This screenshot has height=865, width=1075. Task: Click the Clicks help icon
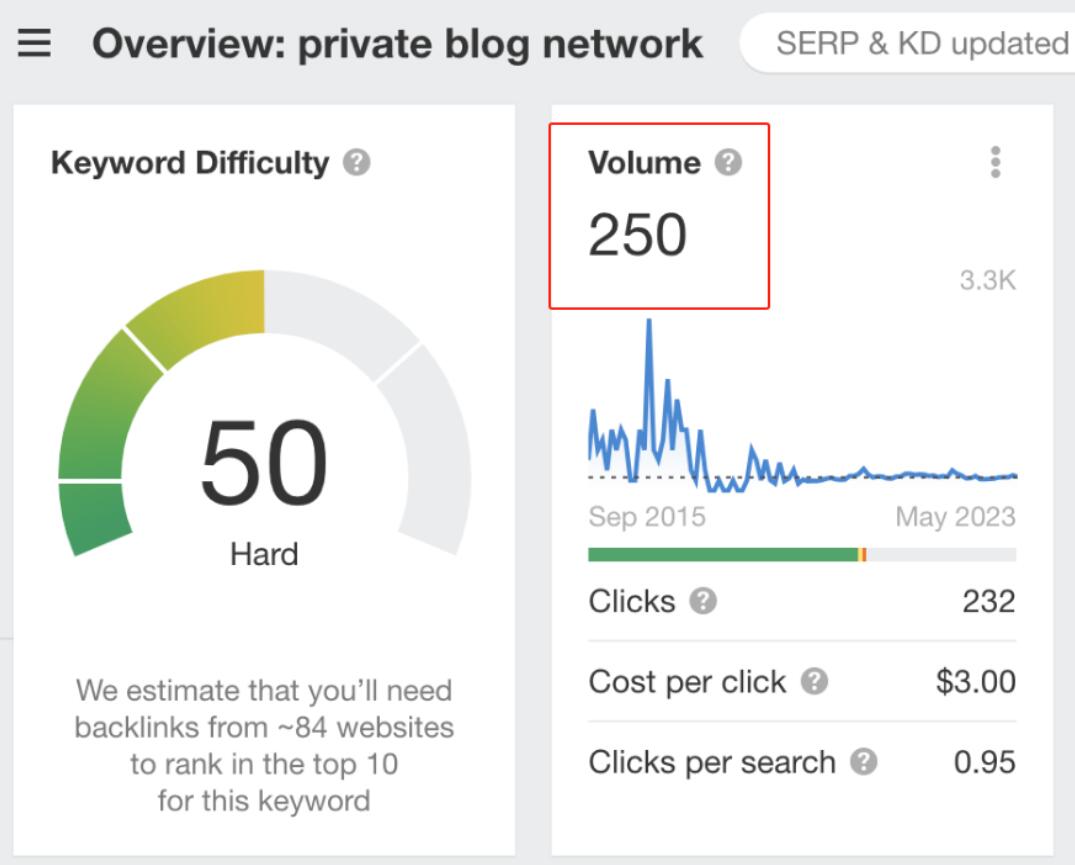[x=703, y=601]
